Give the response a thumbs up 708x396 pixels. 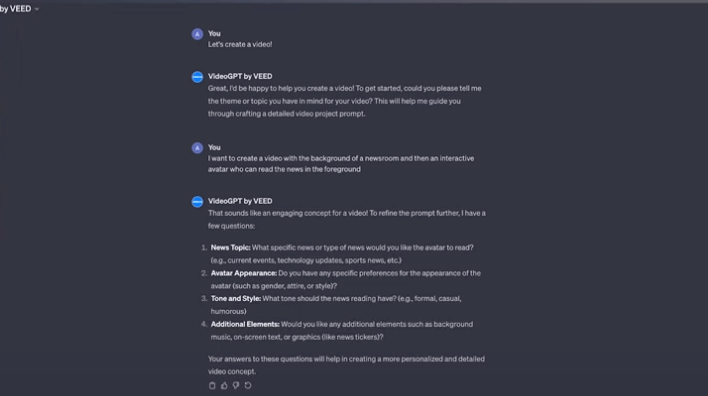point(224,385)
